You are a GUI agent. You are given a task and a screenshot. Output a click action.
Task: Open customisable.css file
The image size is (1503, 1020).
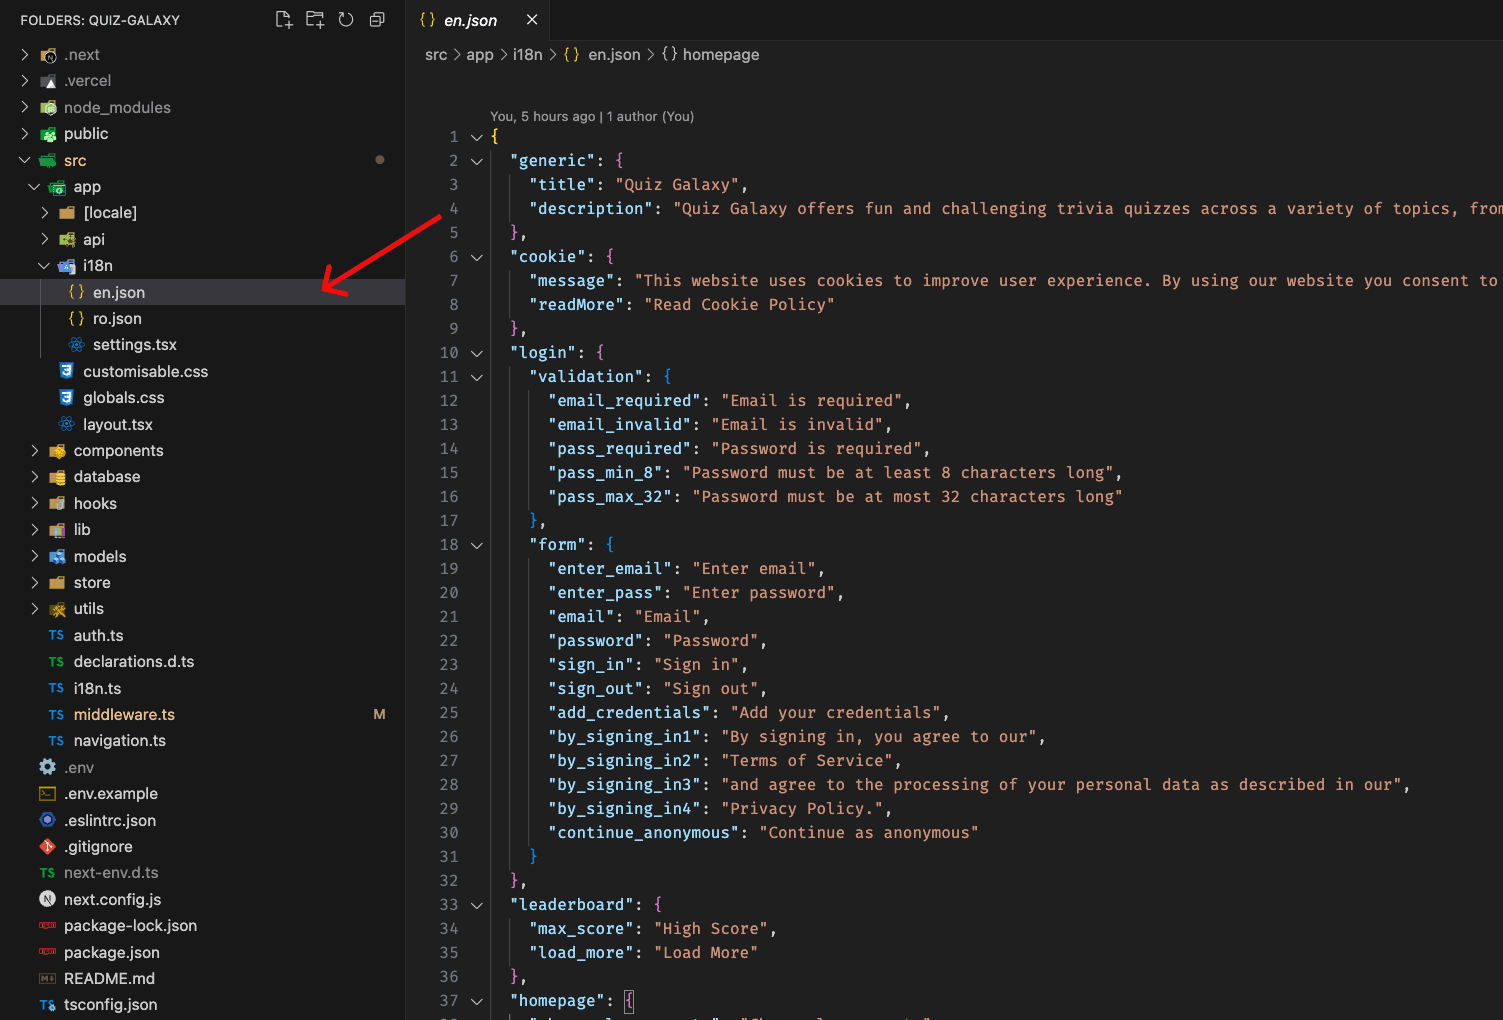pyautogui.click(x=202, y=372)
